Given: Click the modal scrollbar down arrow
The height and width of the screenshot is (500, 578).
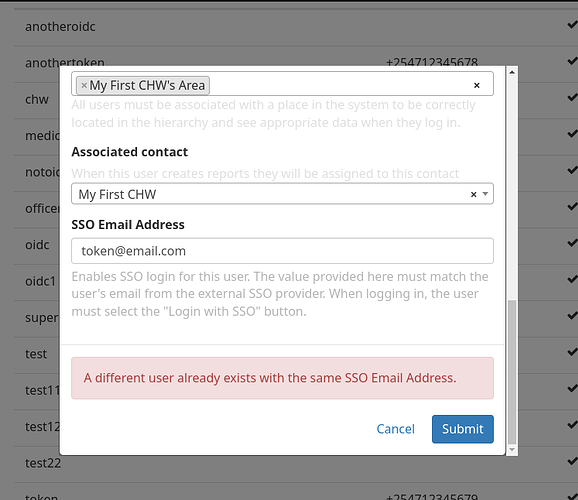Looking at the screenshot, I should pos(512,449).
